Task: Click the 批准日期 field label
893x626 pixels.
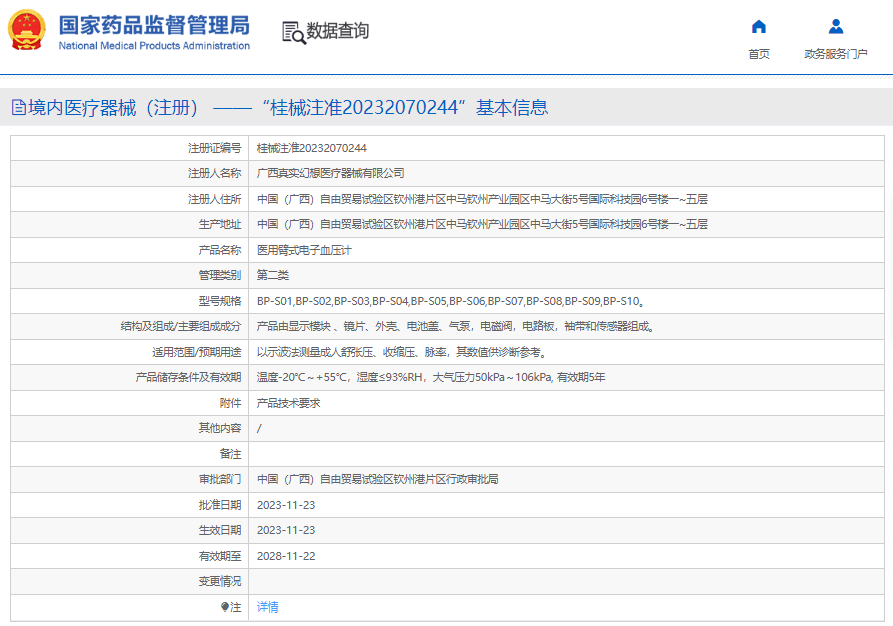Action: [220, 505]
